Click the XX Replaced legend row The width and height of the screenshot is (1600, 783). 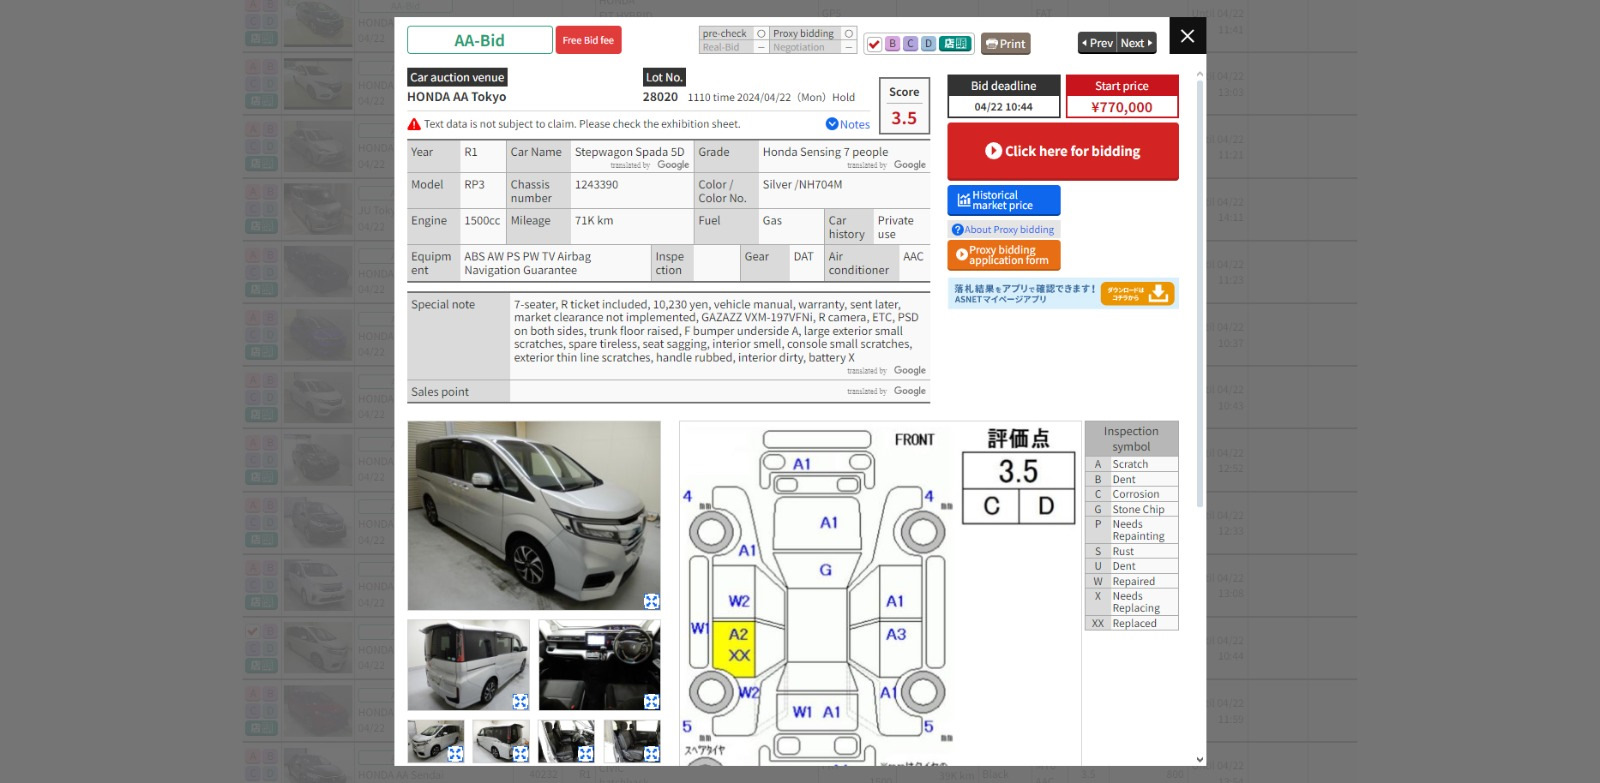1131,623
